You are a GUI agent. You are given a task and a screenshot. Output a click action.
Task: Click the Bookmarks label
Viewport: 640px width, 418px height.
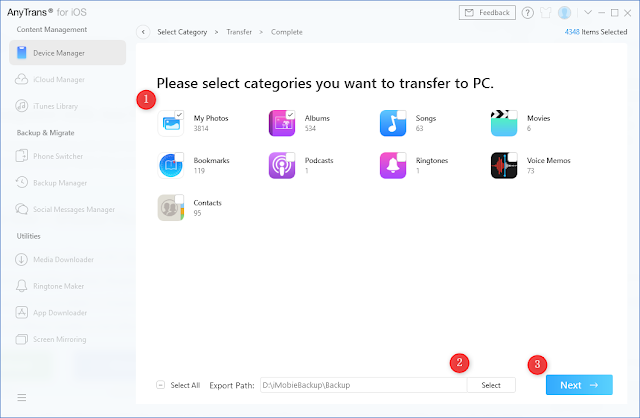tap(211, 160)
